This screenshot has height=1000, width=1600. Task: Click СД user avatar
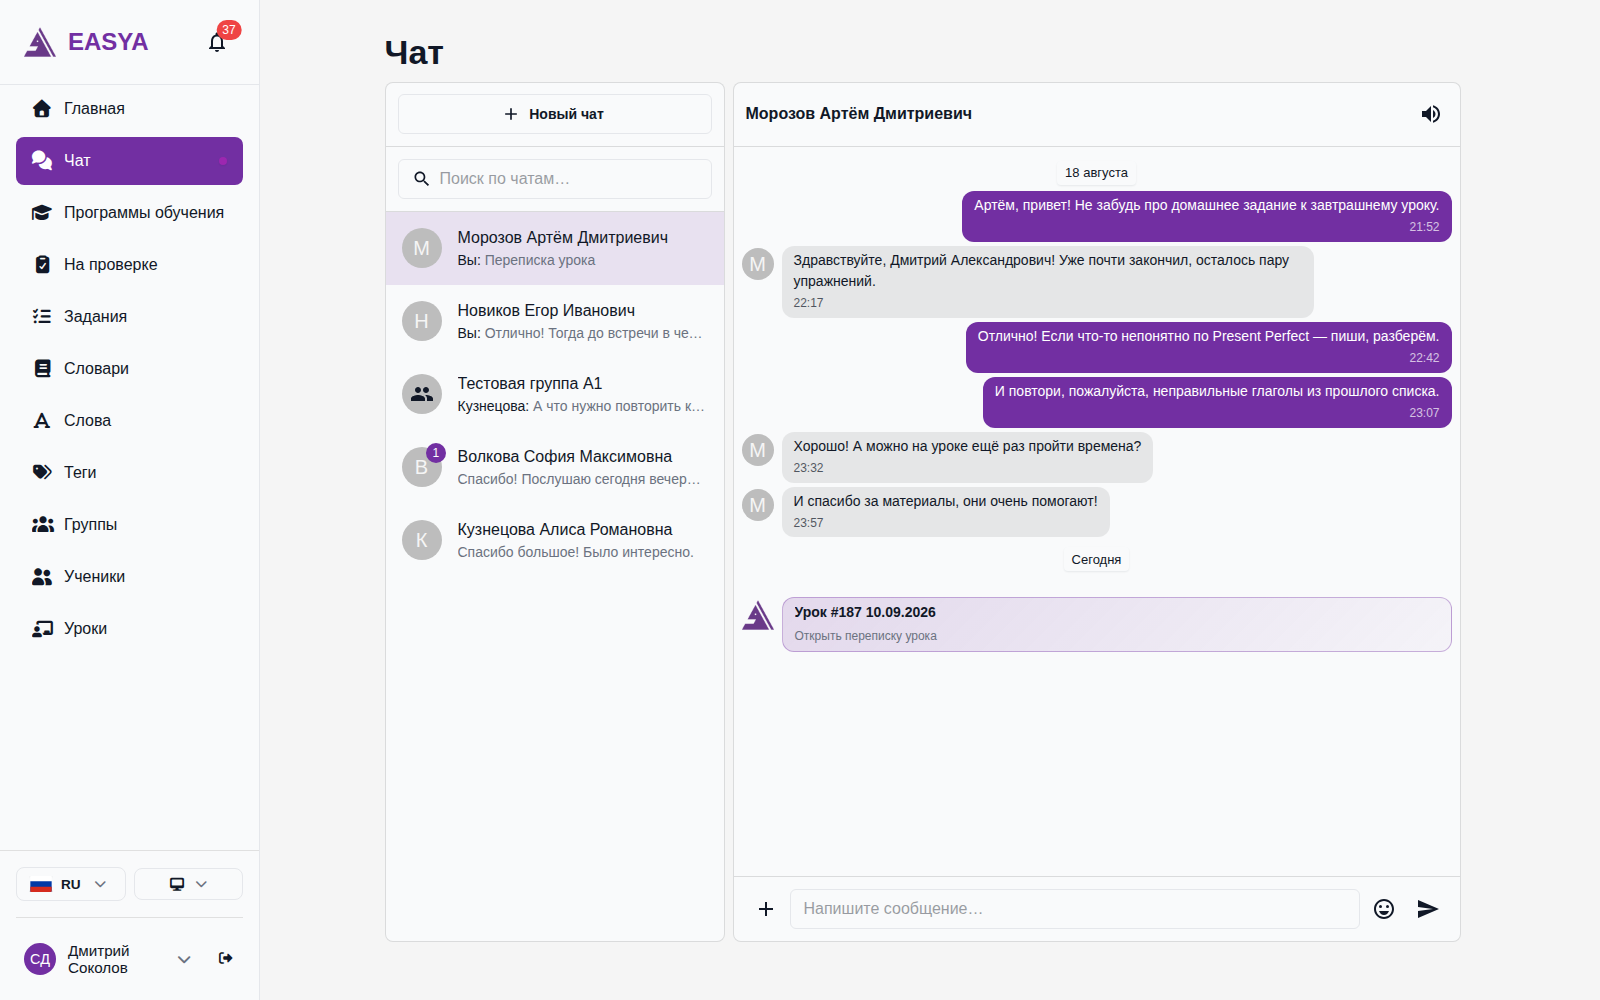40,959
